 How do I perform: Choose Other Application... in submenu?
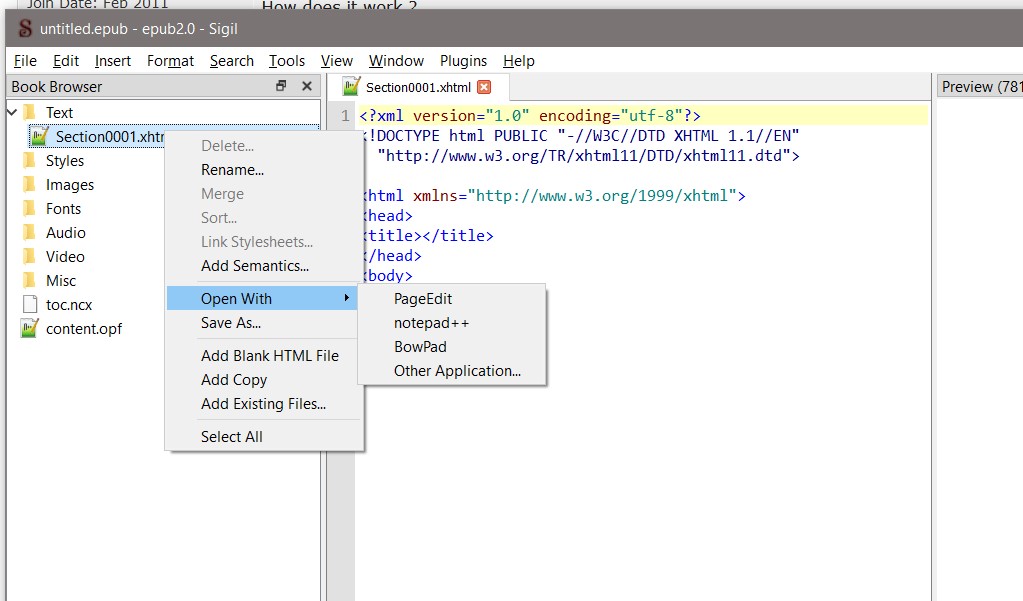tap(451, 371)
